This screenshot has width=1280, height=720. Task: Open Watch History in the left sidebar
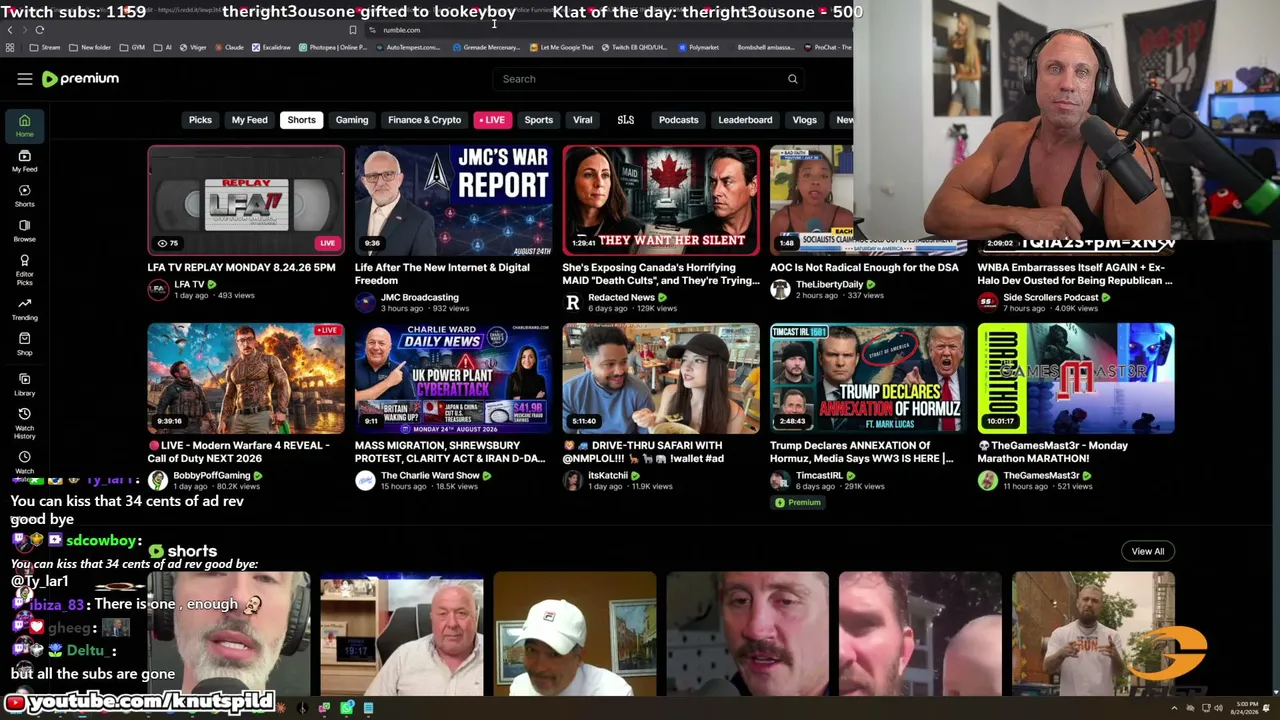click(24, 424)
